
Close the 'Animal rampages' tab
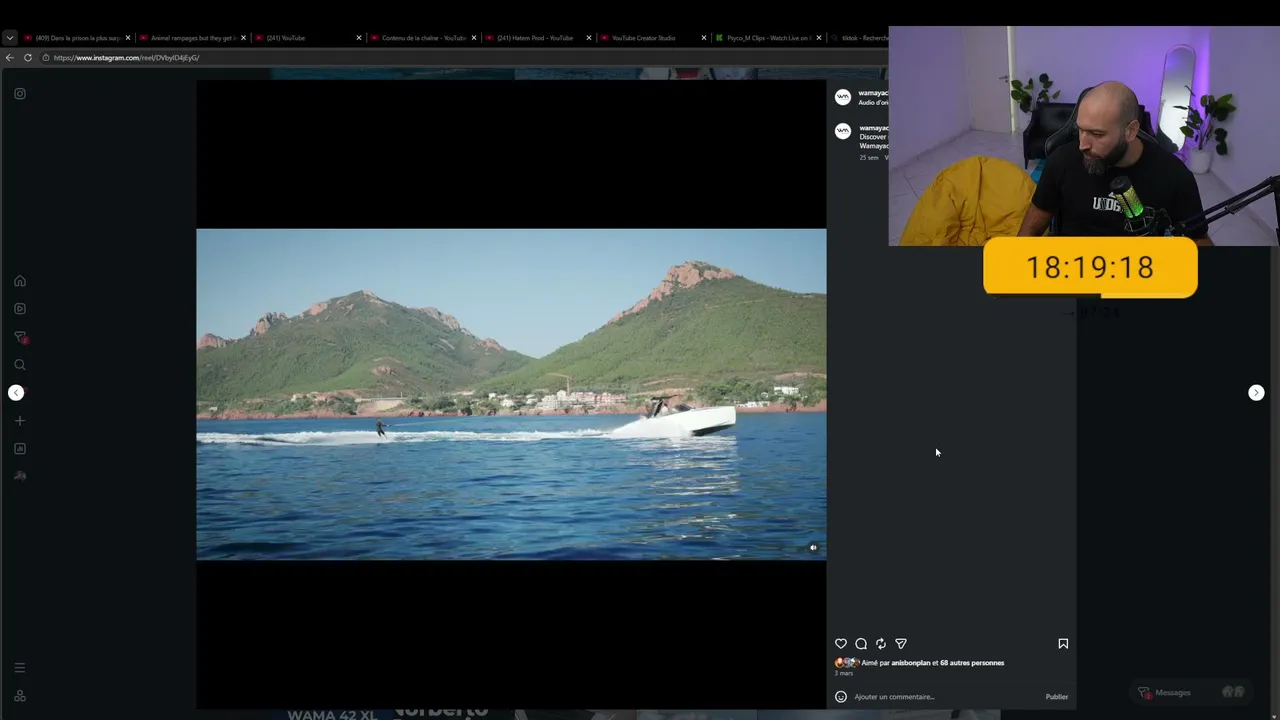[243, 38]
